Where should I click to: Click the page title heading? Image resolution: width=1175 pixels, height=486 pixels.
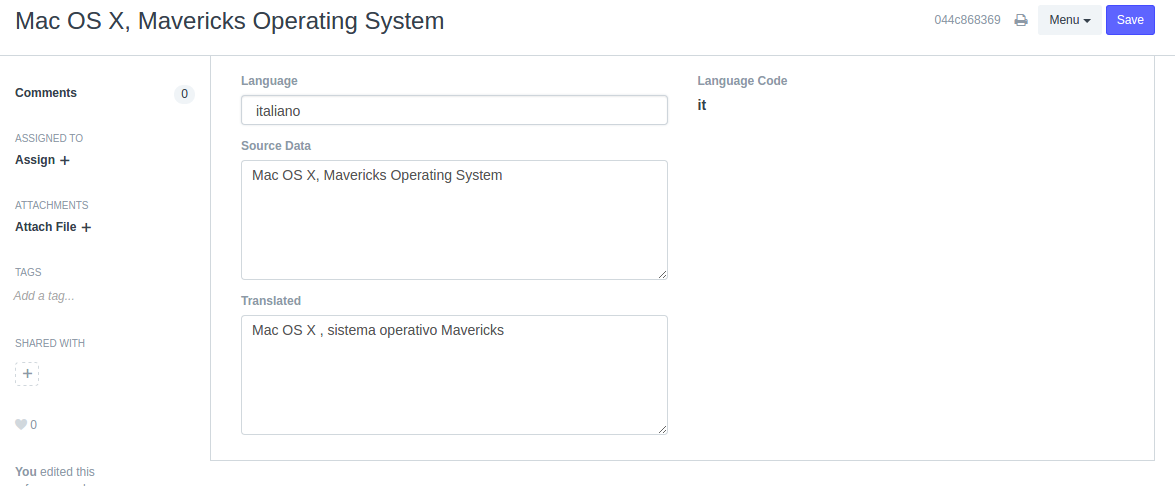(230, 21)
